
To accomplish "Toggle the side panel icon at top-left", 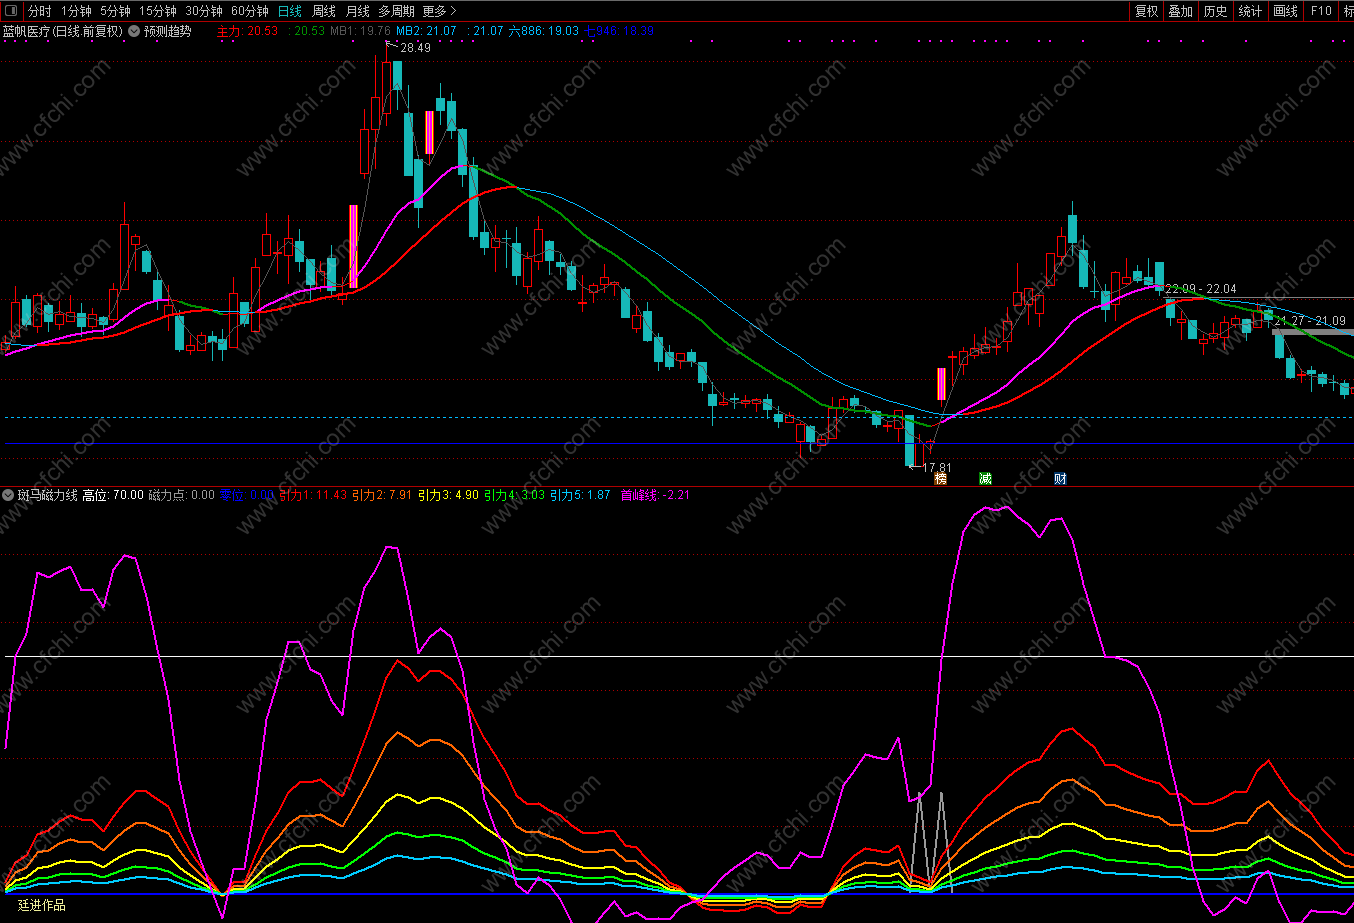I will (12, 11).
